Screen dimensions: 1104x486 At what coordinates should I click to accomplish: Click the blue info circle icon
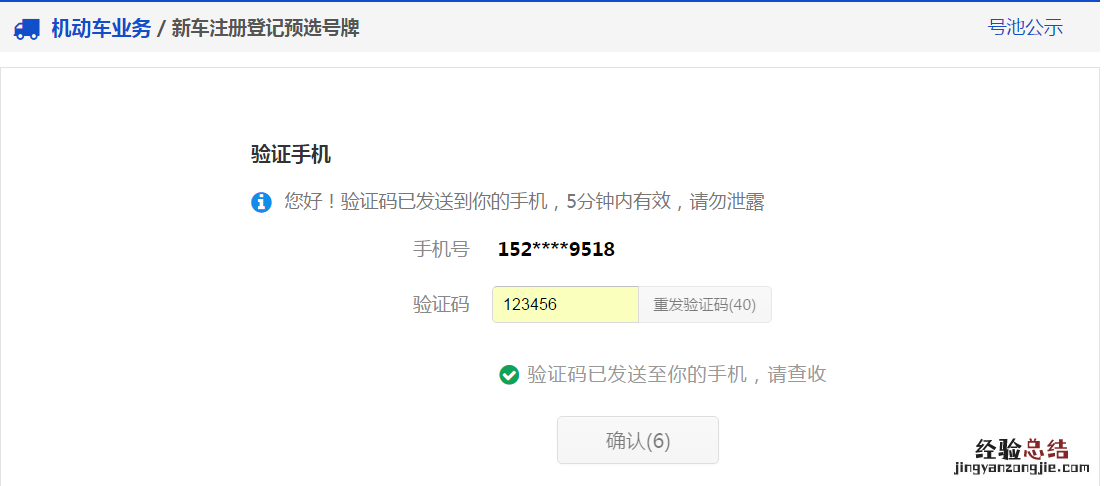(x=261, y=202)
